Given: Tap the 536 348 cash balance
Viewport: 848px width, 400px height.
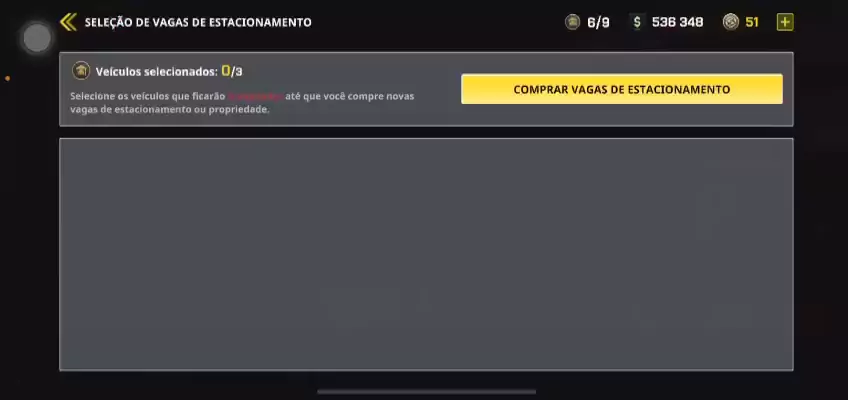Looking at the screenshot, I should 677,22.
